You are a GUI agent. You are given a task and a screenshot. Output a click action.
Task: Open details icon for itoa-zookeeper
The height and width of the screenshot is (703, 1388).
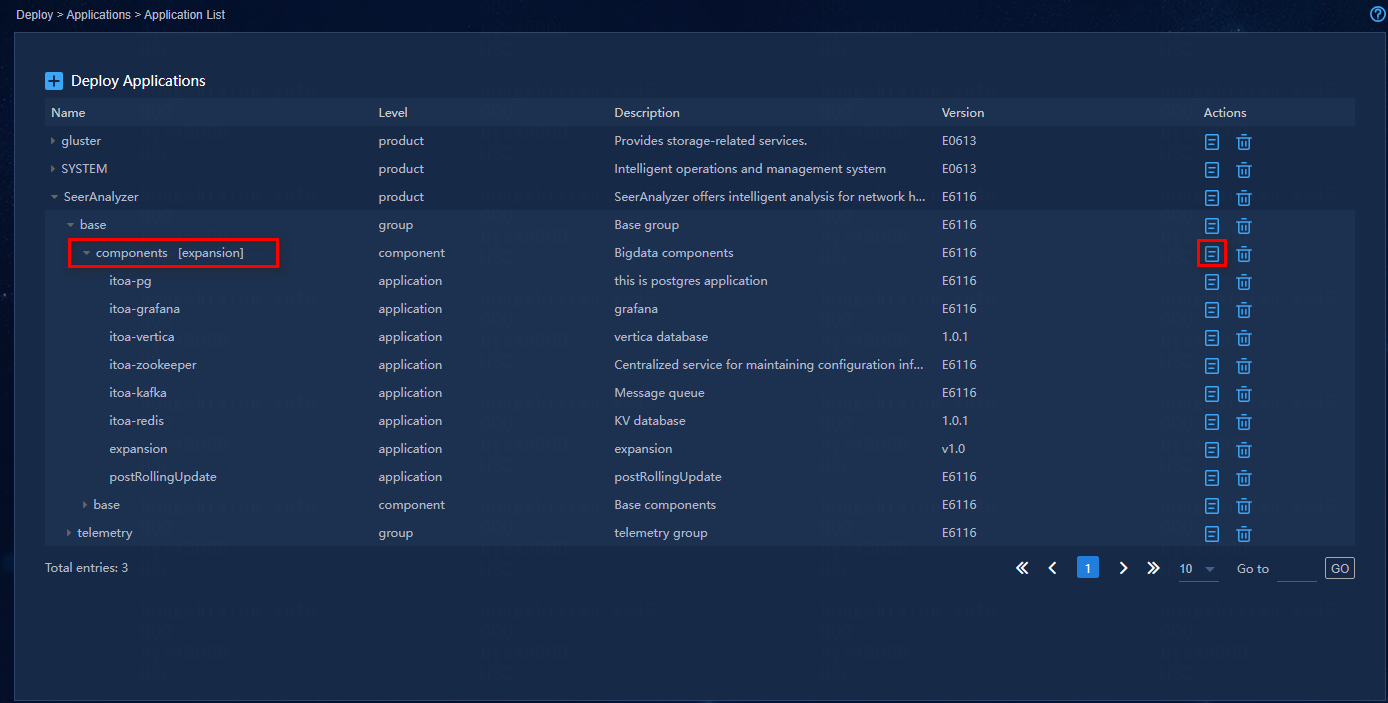(1212, 366)
